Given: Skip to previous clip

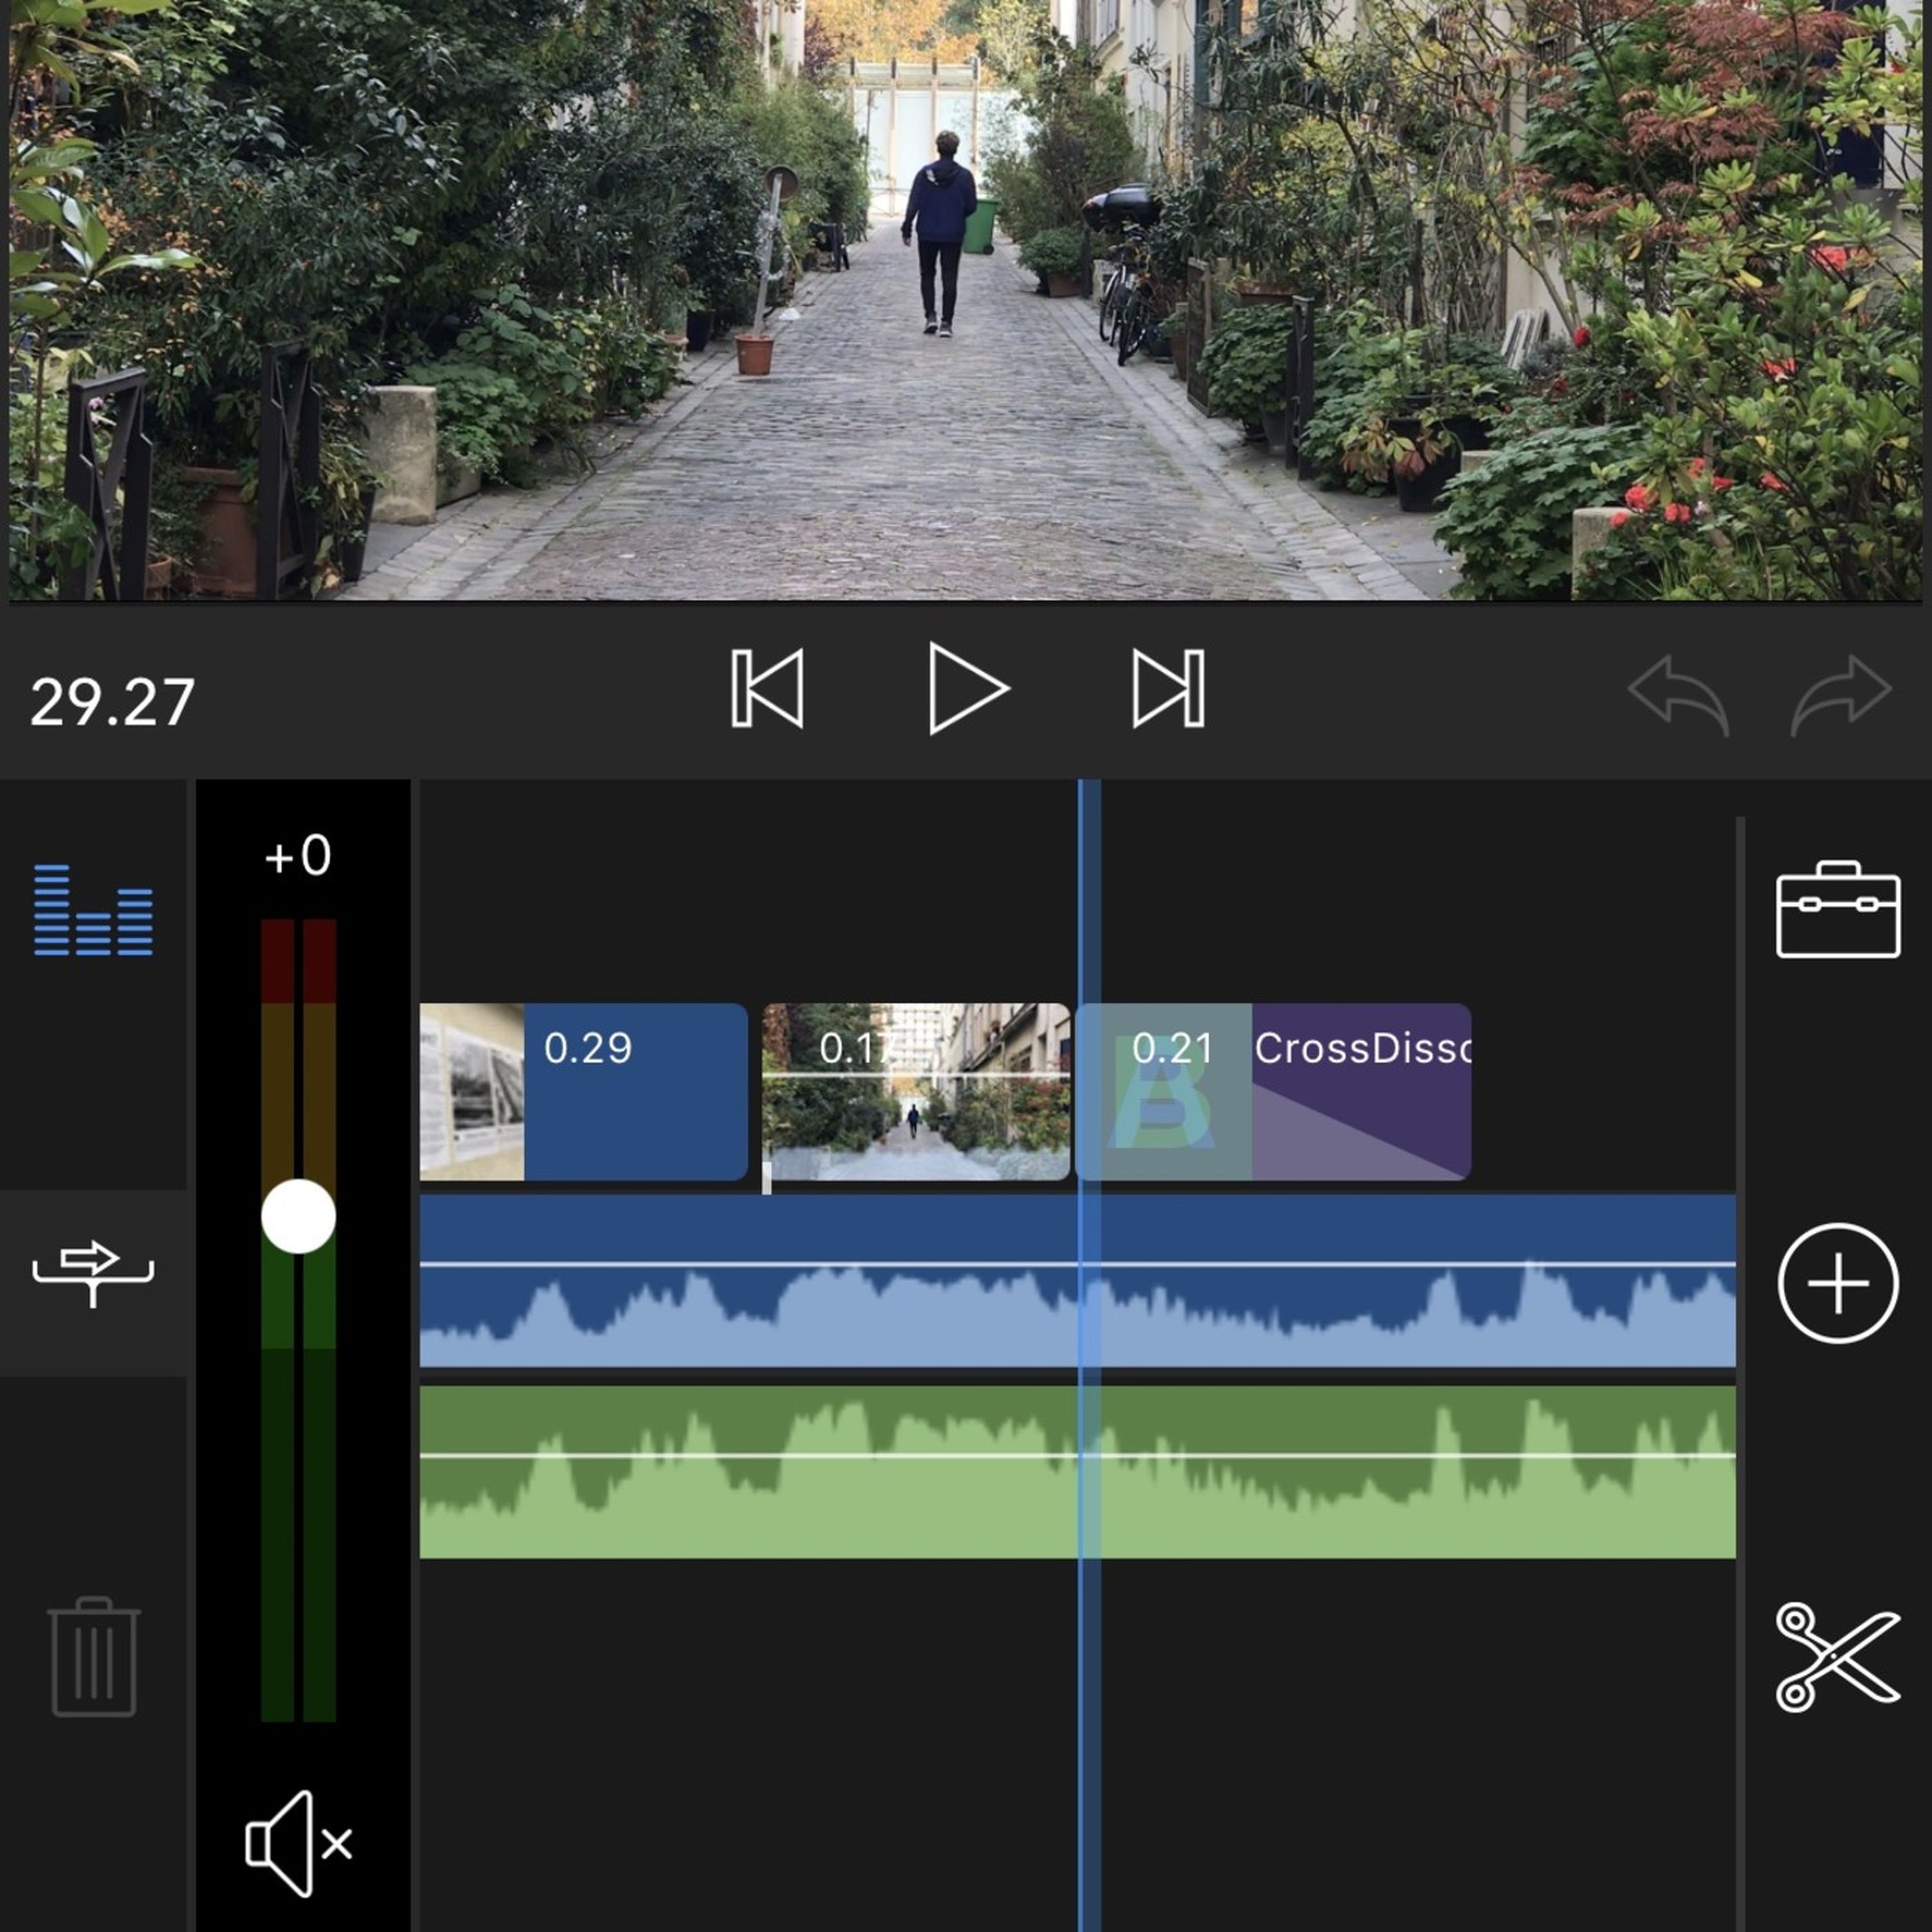Looking at the screenshot, I should 767,688.
